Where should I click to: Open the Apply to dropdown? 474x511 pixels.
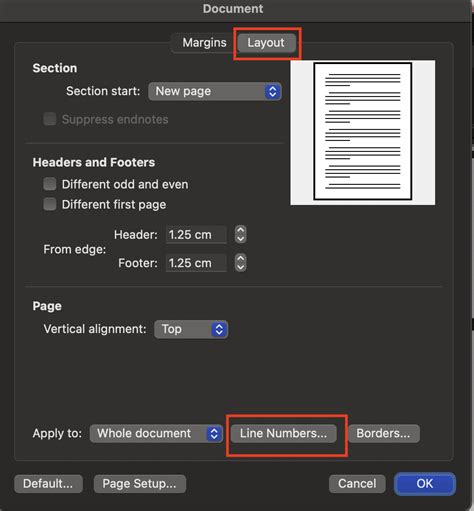(156, 433)
